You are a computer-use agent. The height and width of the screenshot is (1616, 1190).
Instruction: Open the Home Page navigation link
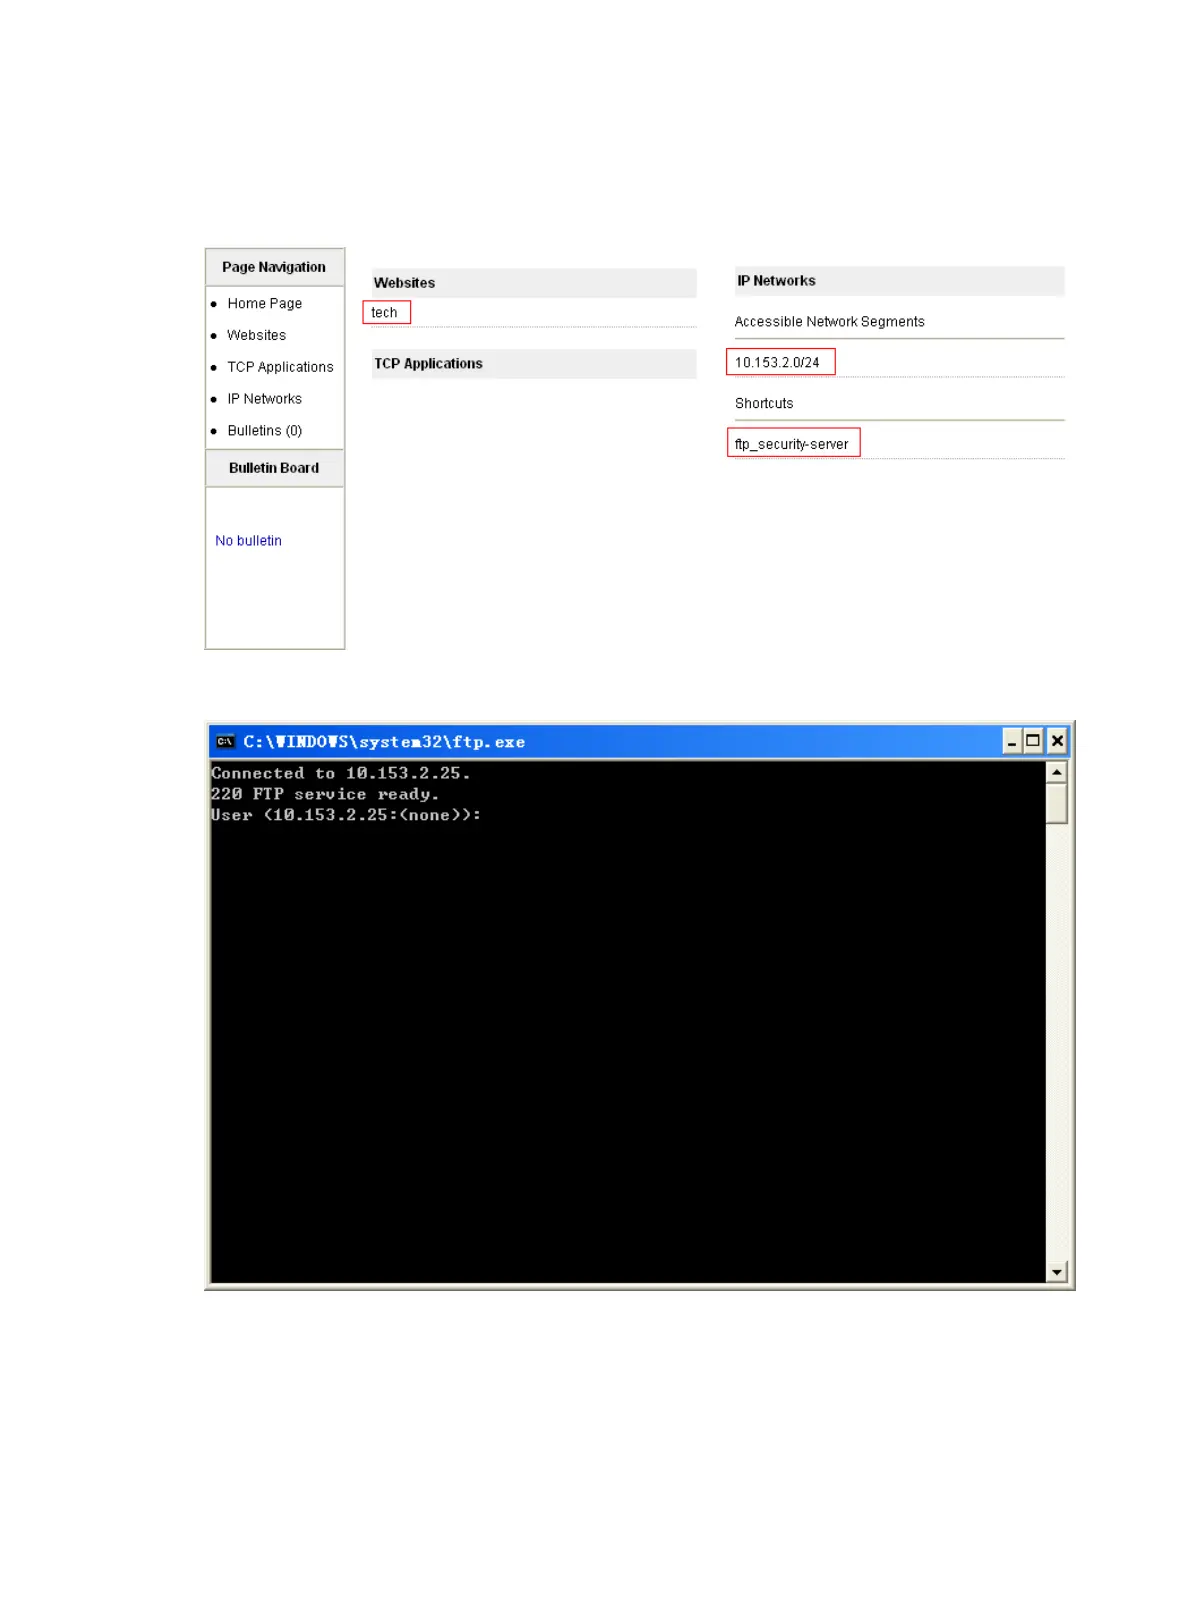(264, 303)
